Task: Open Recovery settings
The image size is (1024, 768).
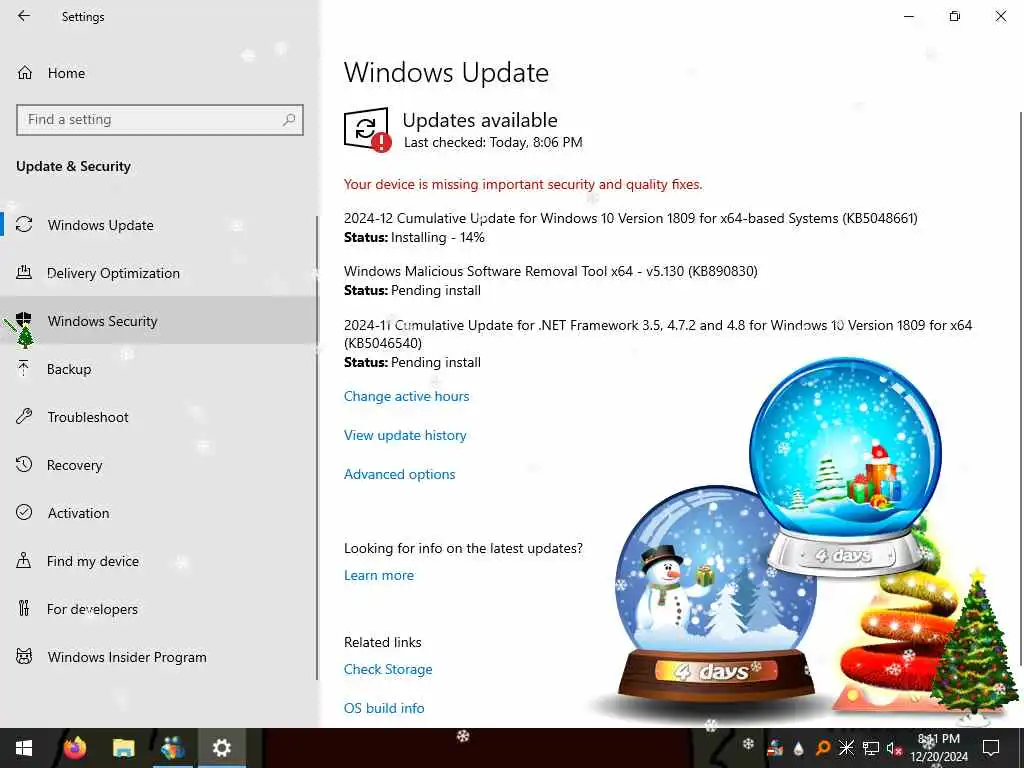Action: click(x=160, y=465)
